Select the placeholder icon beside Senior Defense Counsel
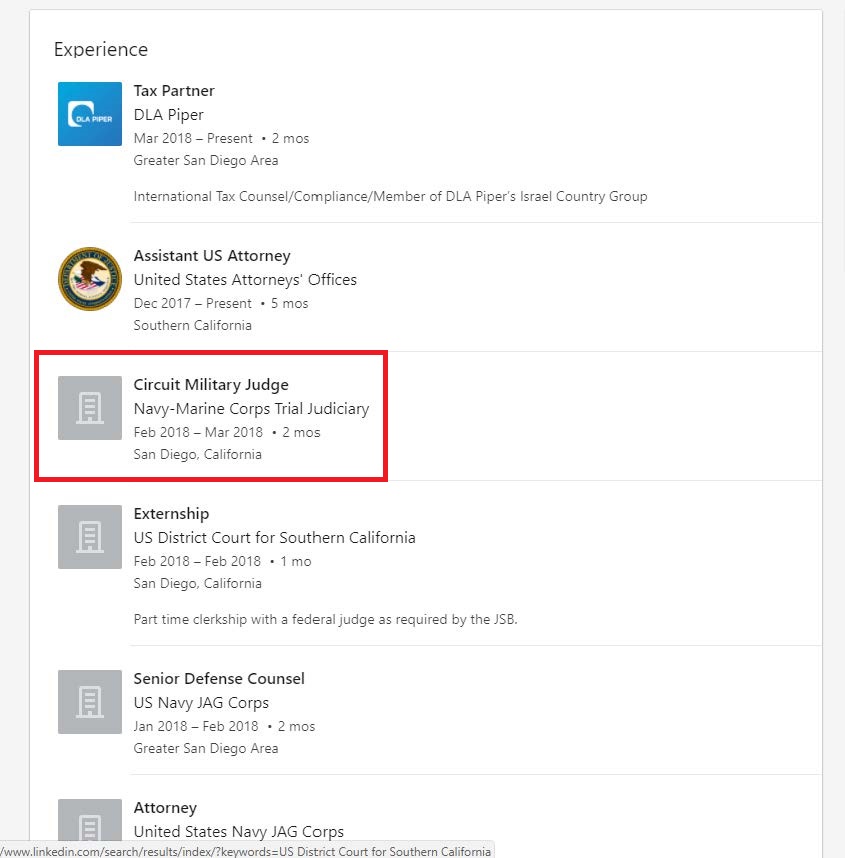Viewport: 845px width, 858px height. [x=90, y=702]
